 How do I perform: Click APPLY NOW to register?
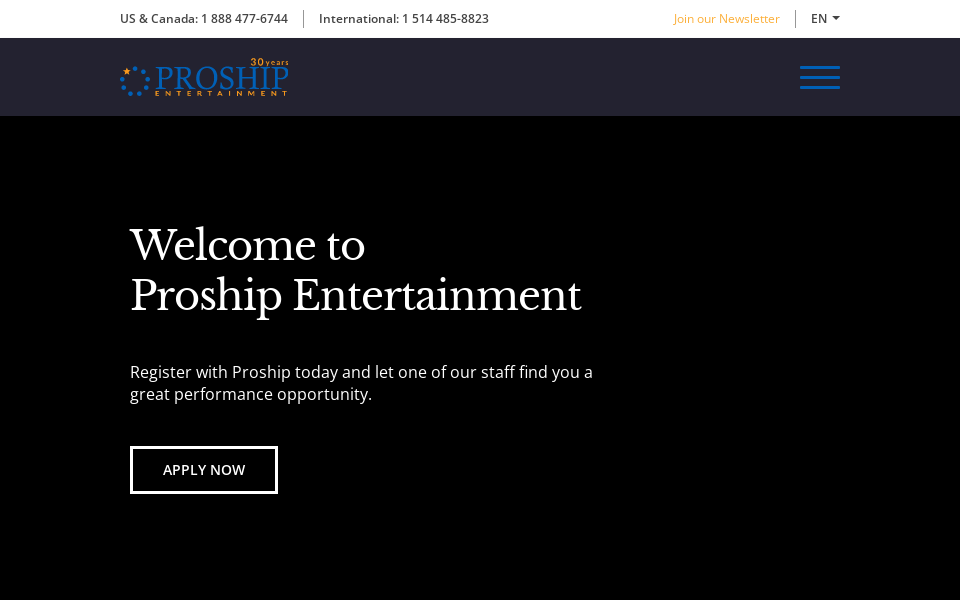pyautogui.click(x=204, y=469)
